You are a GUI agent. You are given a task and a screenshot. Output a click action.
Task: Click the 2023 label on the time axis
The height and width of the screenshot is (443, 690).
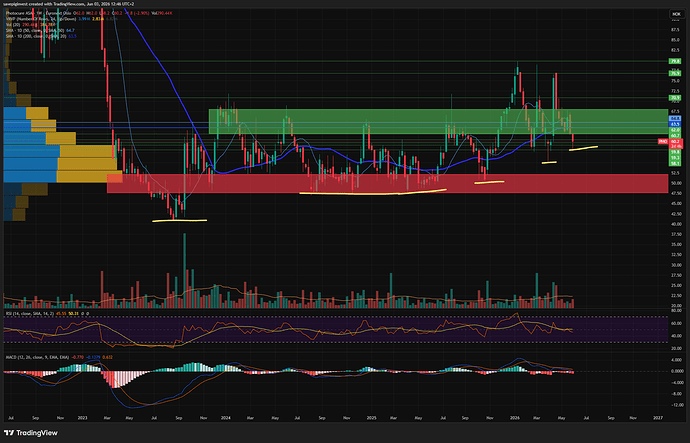(83, 418)
